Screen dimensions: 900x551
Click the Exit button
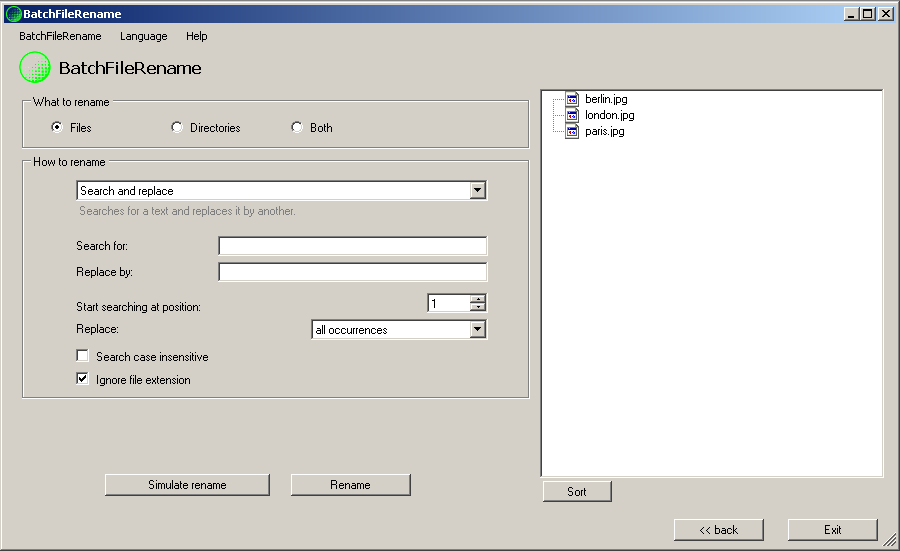pos(832,530)
